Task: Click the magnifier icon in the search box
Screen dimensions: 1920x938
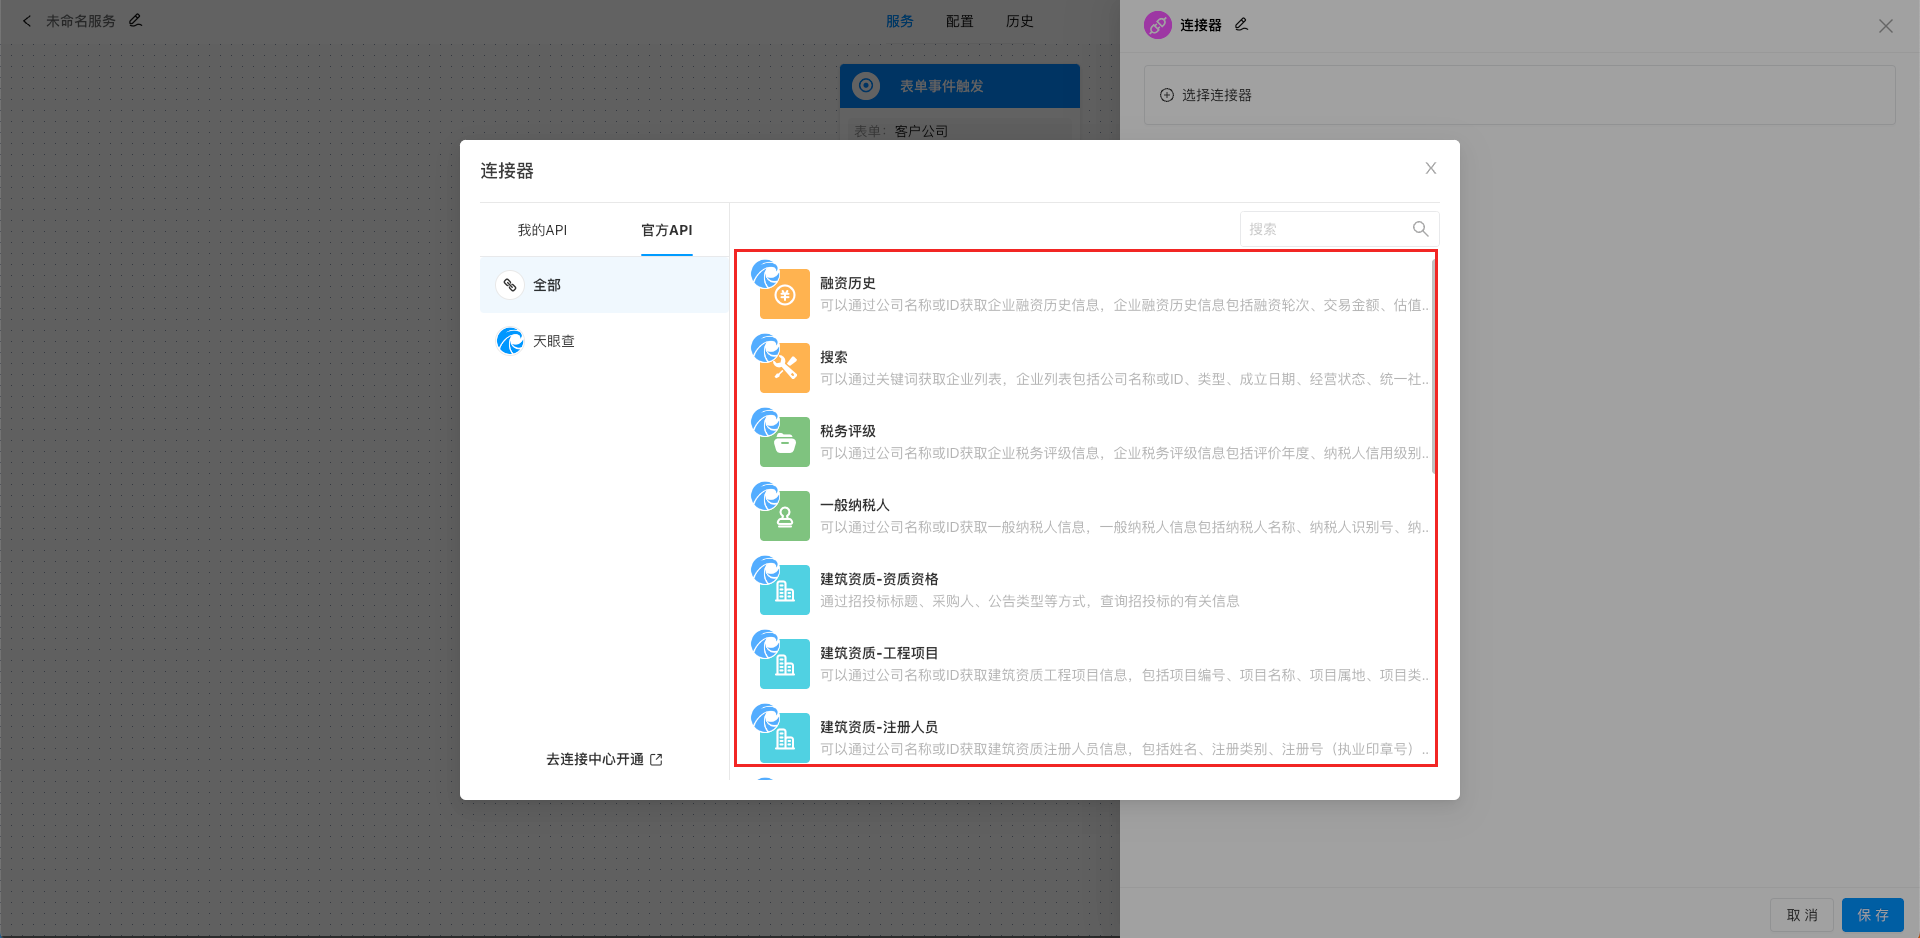Action: [1420, 228]
